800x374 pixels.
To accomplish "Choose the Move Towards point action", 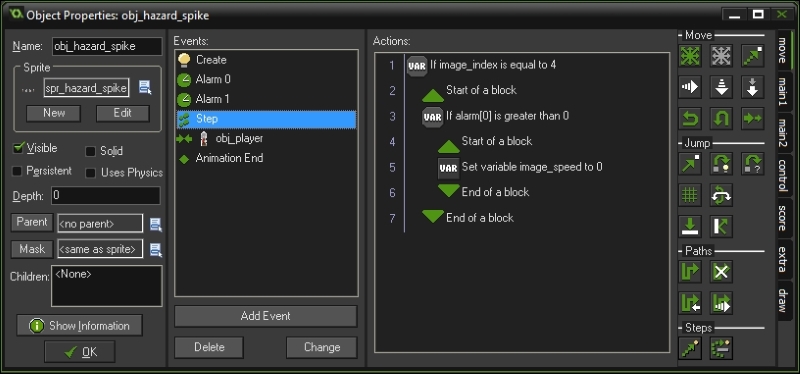I will (x=753, y=56).
